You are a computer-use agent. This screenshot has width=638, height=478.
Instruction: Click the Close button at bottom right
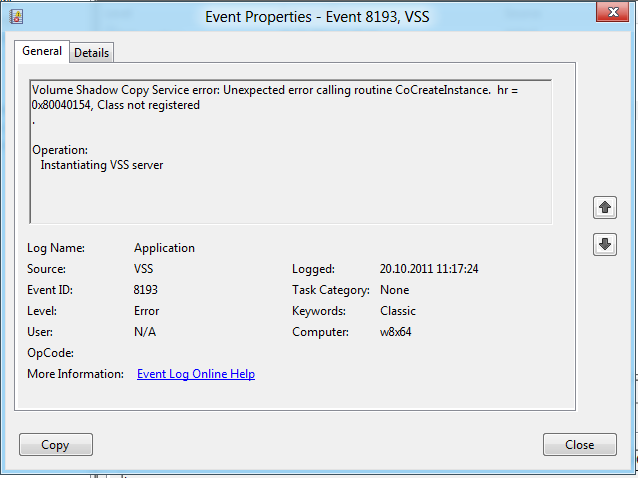[x=579, y=445]
